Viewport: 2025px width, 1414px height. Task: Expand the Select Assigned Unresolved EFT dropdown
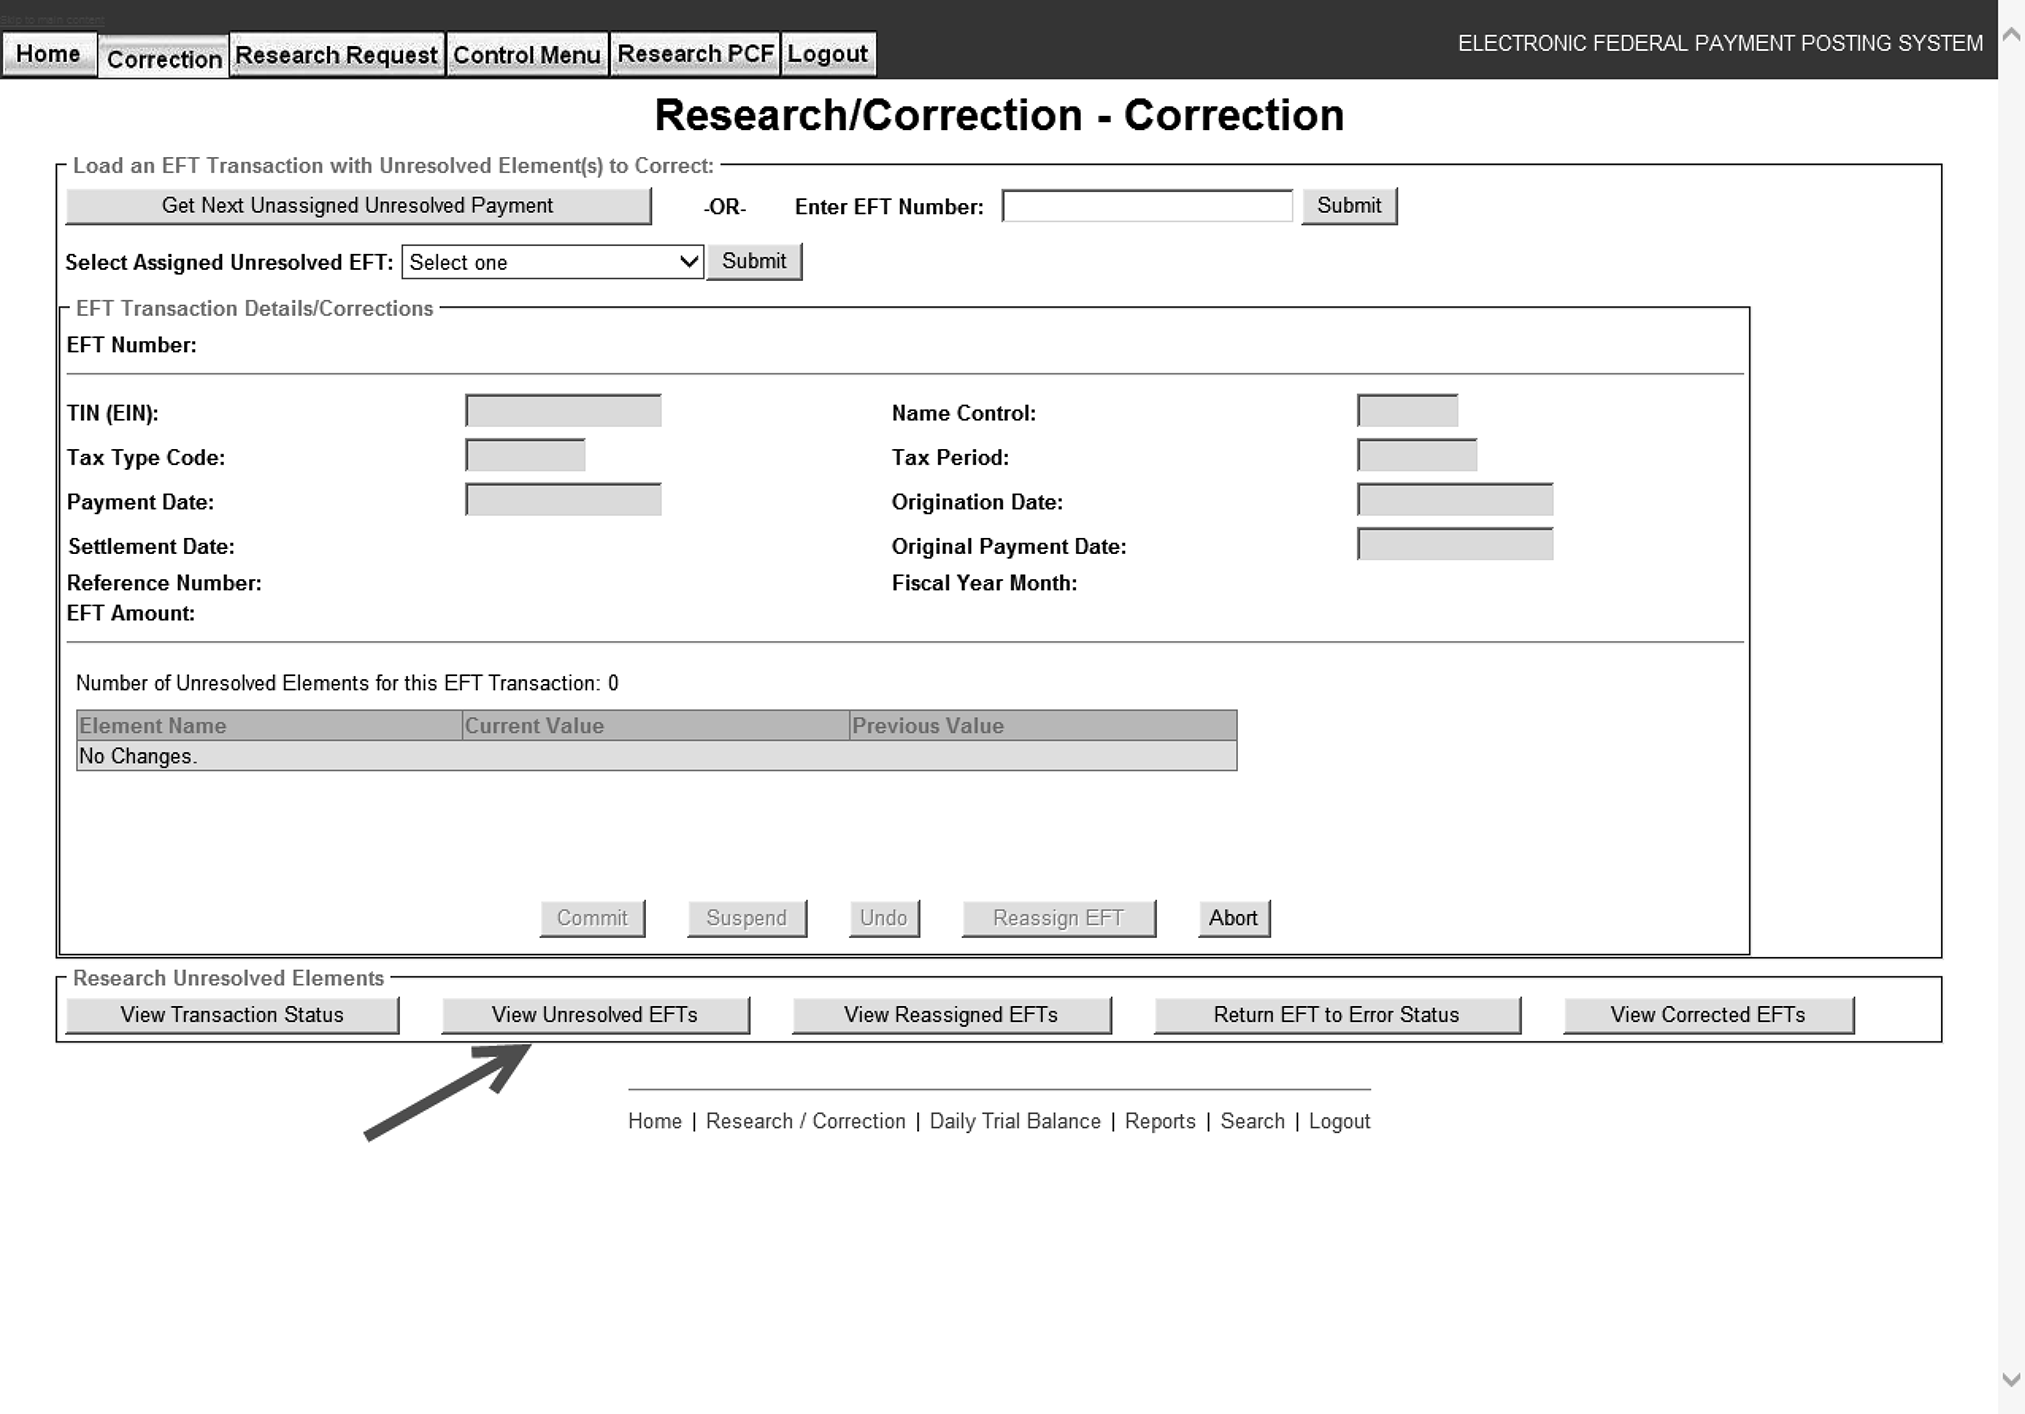552,262
